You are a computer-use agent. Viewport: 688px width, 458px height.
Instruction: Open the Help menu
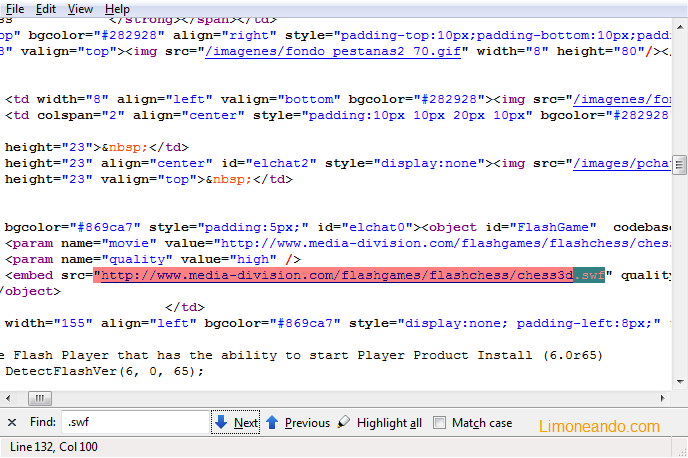(x=117, y=9)
